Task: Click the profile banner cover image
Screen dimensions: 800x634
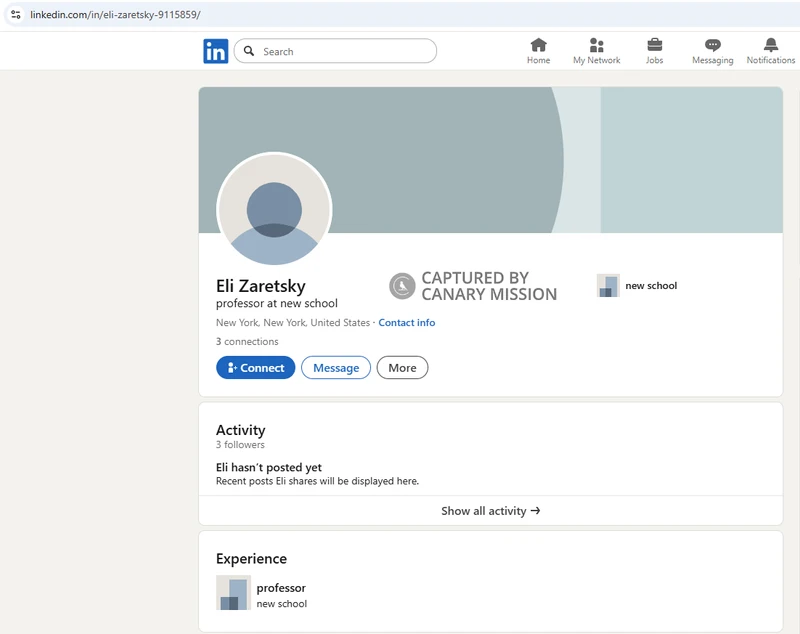Action: click(490, 160)
